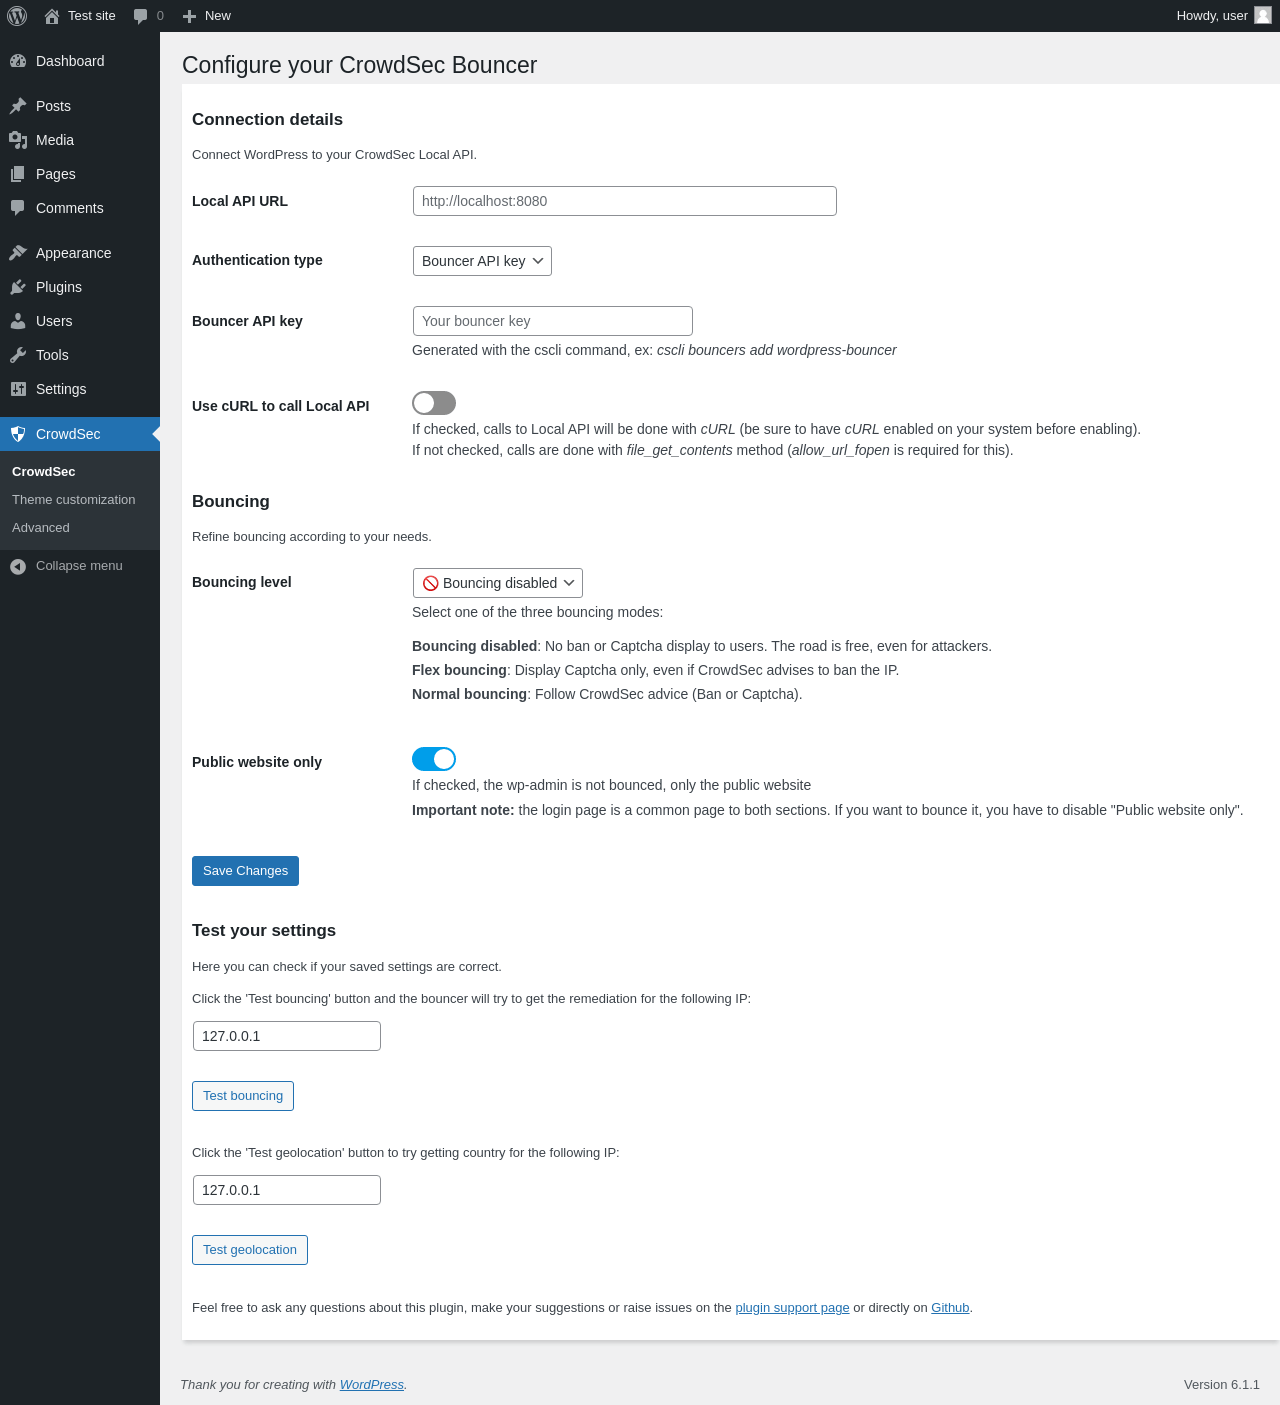
Task: Open the Plugins menu label
Action: tap(59, 287)
